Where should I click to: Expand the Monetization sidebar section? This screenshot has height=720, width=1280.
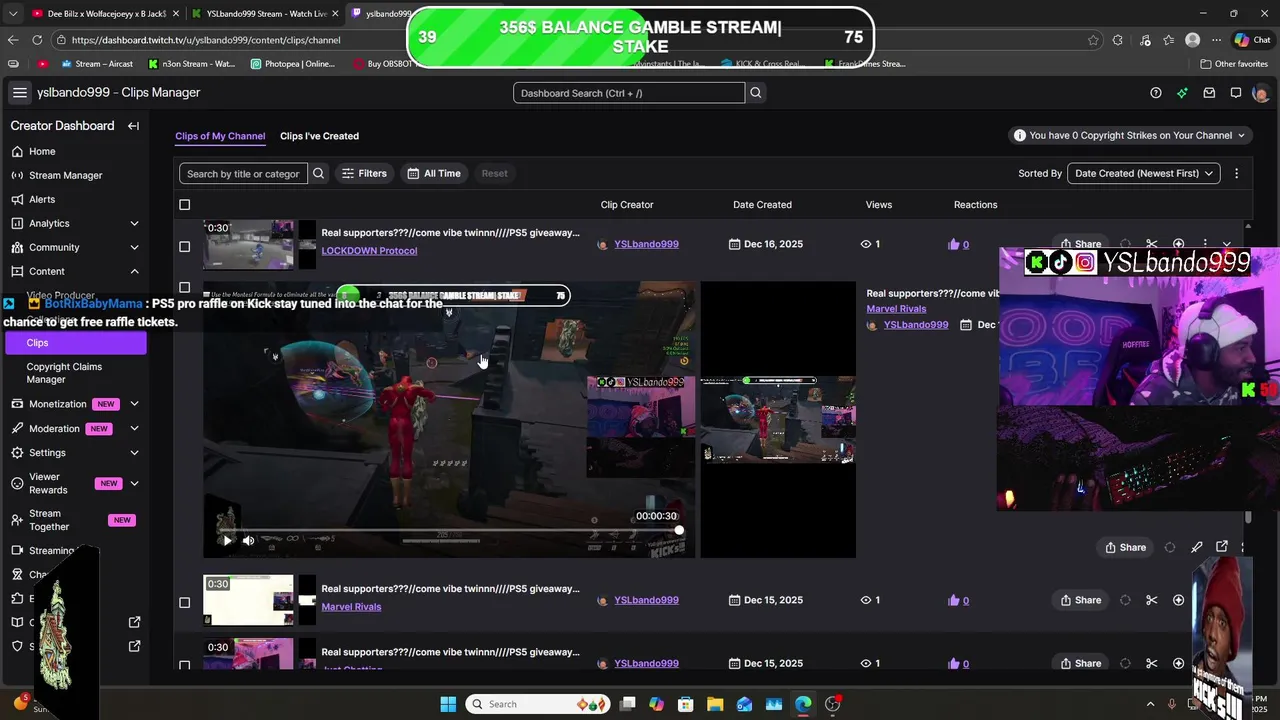(134, 404)
